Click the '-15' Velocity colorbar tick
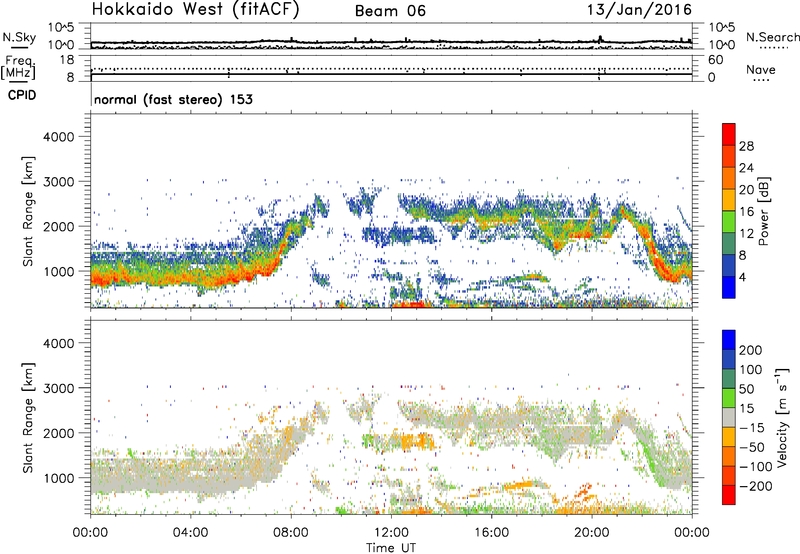The image size is (800, 554). point(752,427)
